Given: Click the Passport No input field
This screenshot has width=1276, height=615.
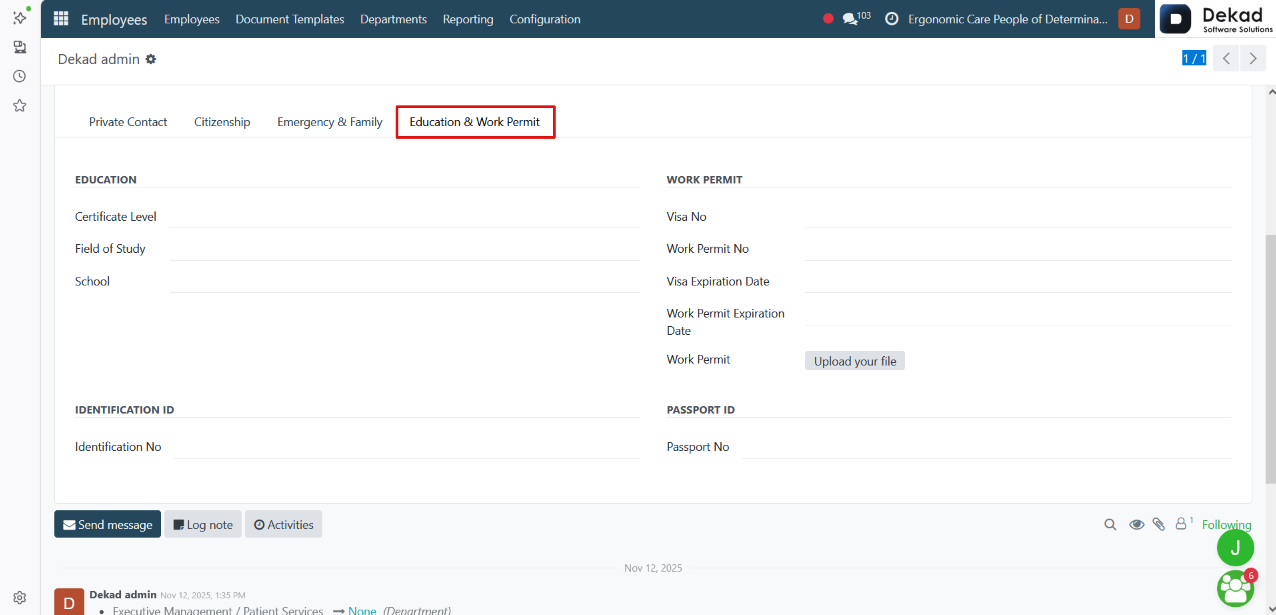Looking at the screenshot, I should point(987,447).
